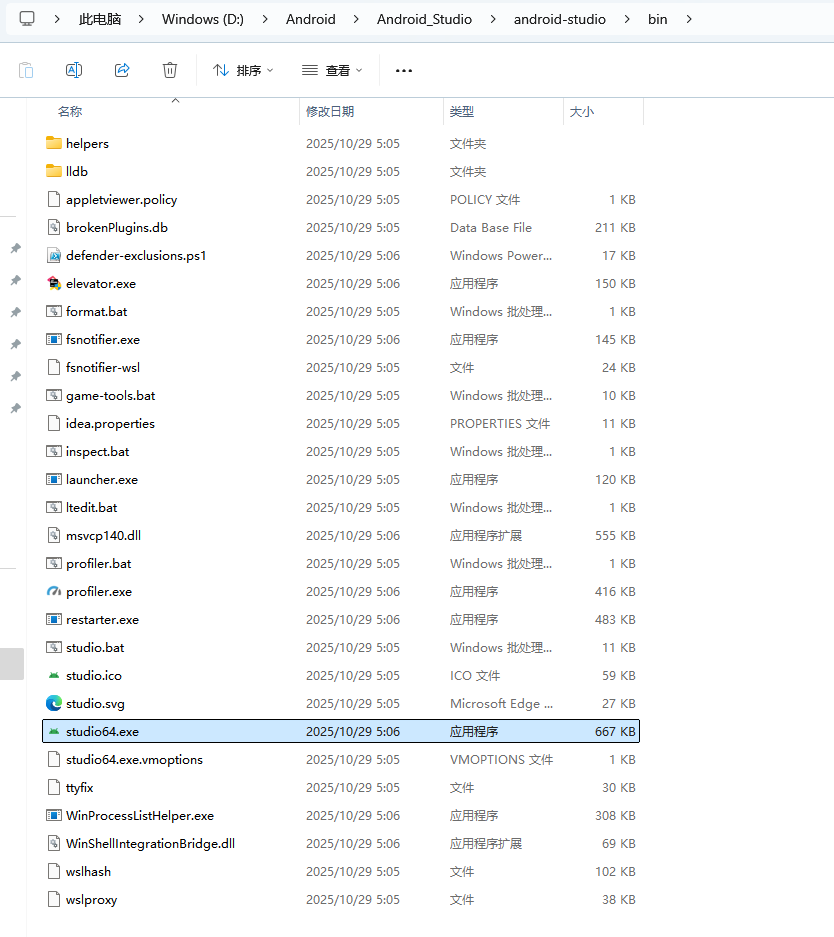
Task: Sort by 类型 column header
Action: 462,111
